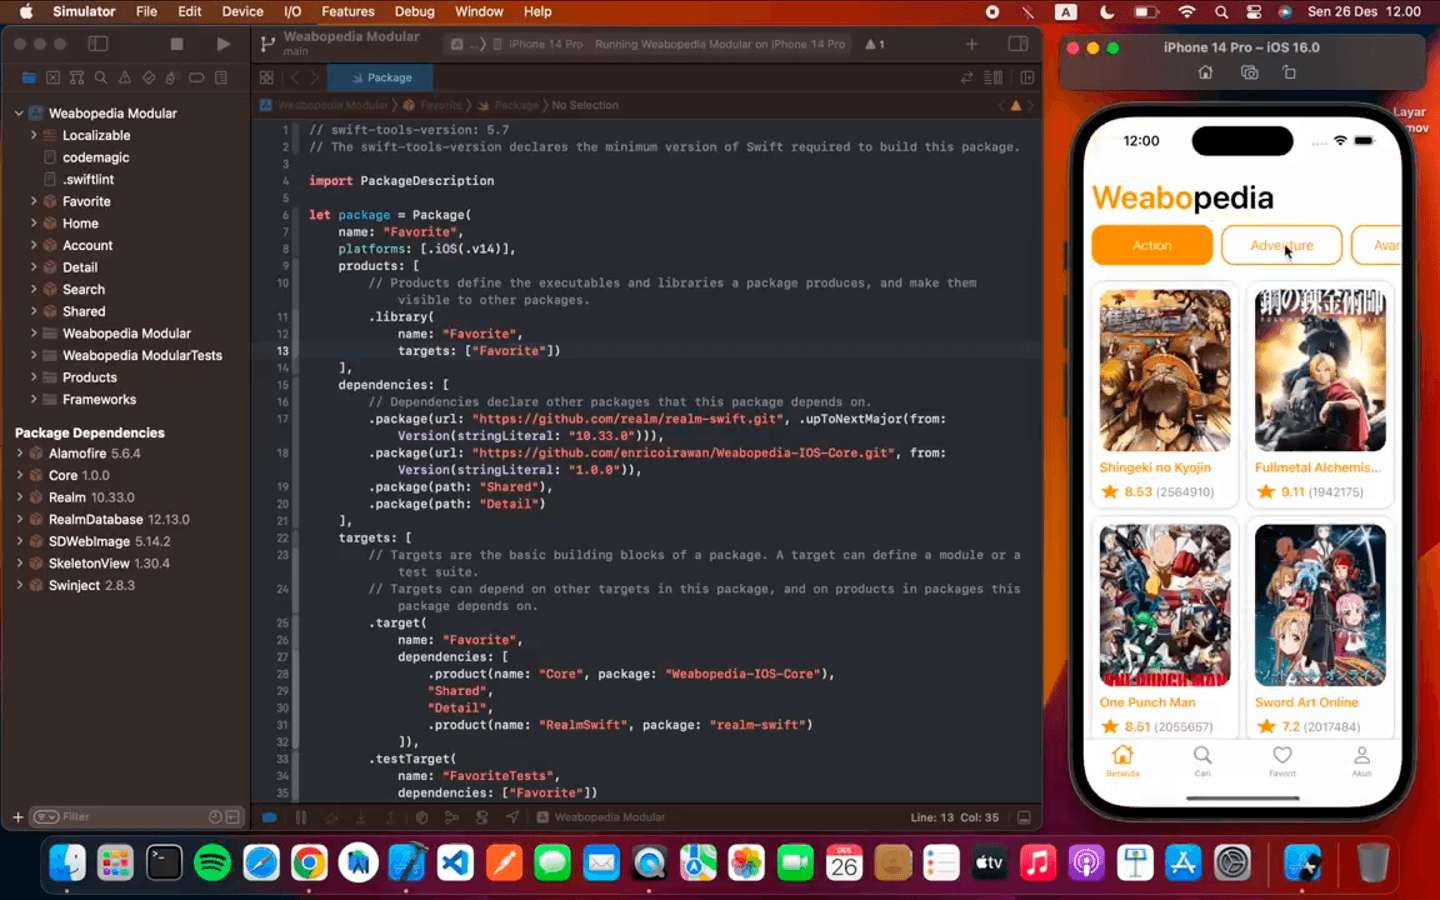This screenshot has width=1440, height=900.
Task: Toggle the navigator sidebar visibility
Action: pos(98,44)
